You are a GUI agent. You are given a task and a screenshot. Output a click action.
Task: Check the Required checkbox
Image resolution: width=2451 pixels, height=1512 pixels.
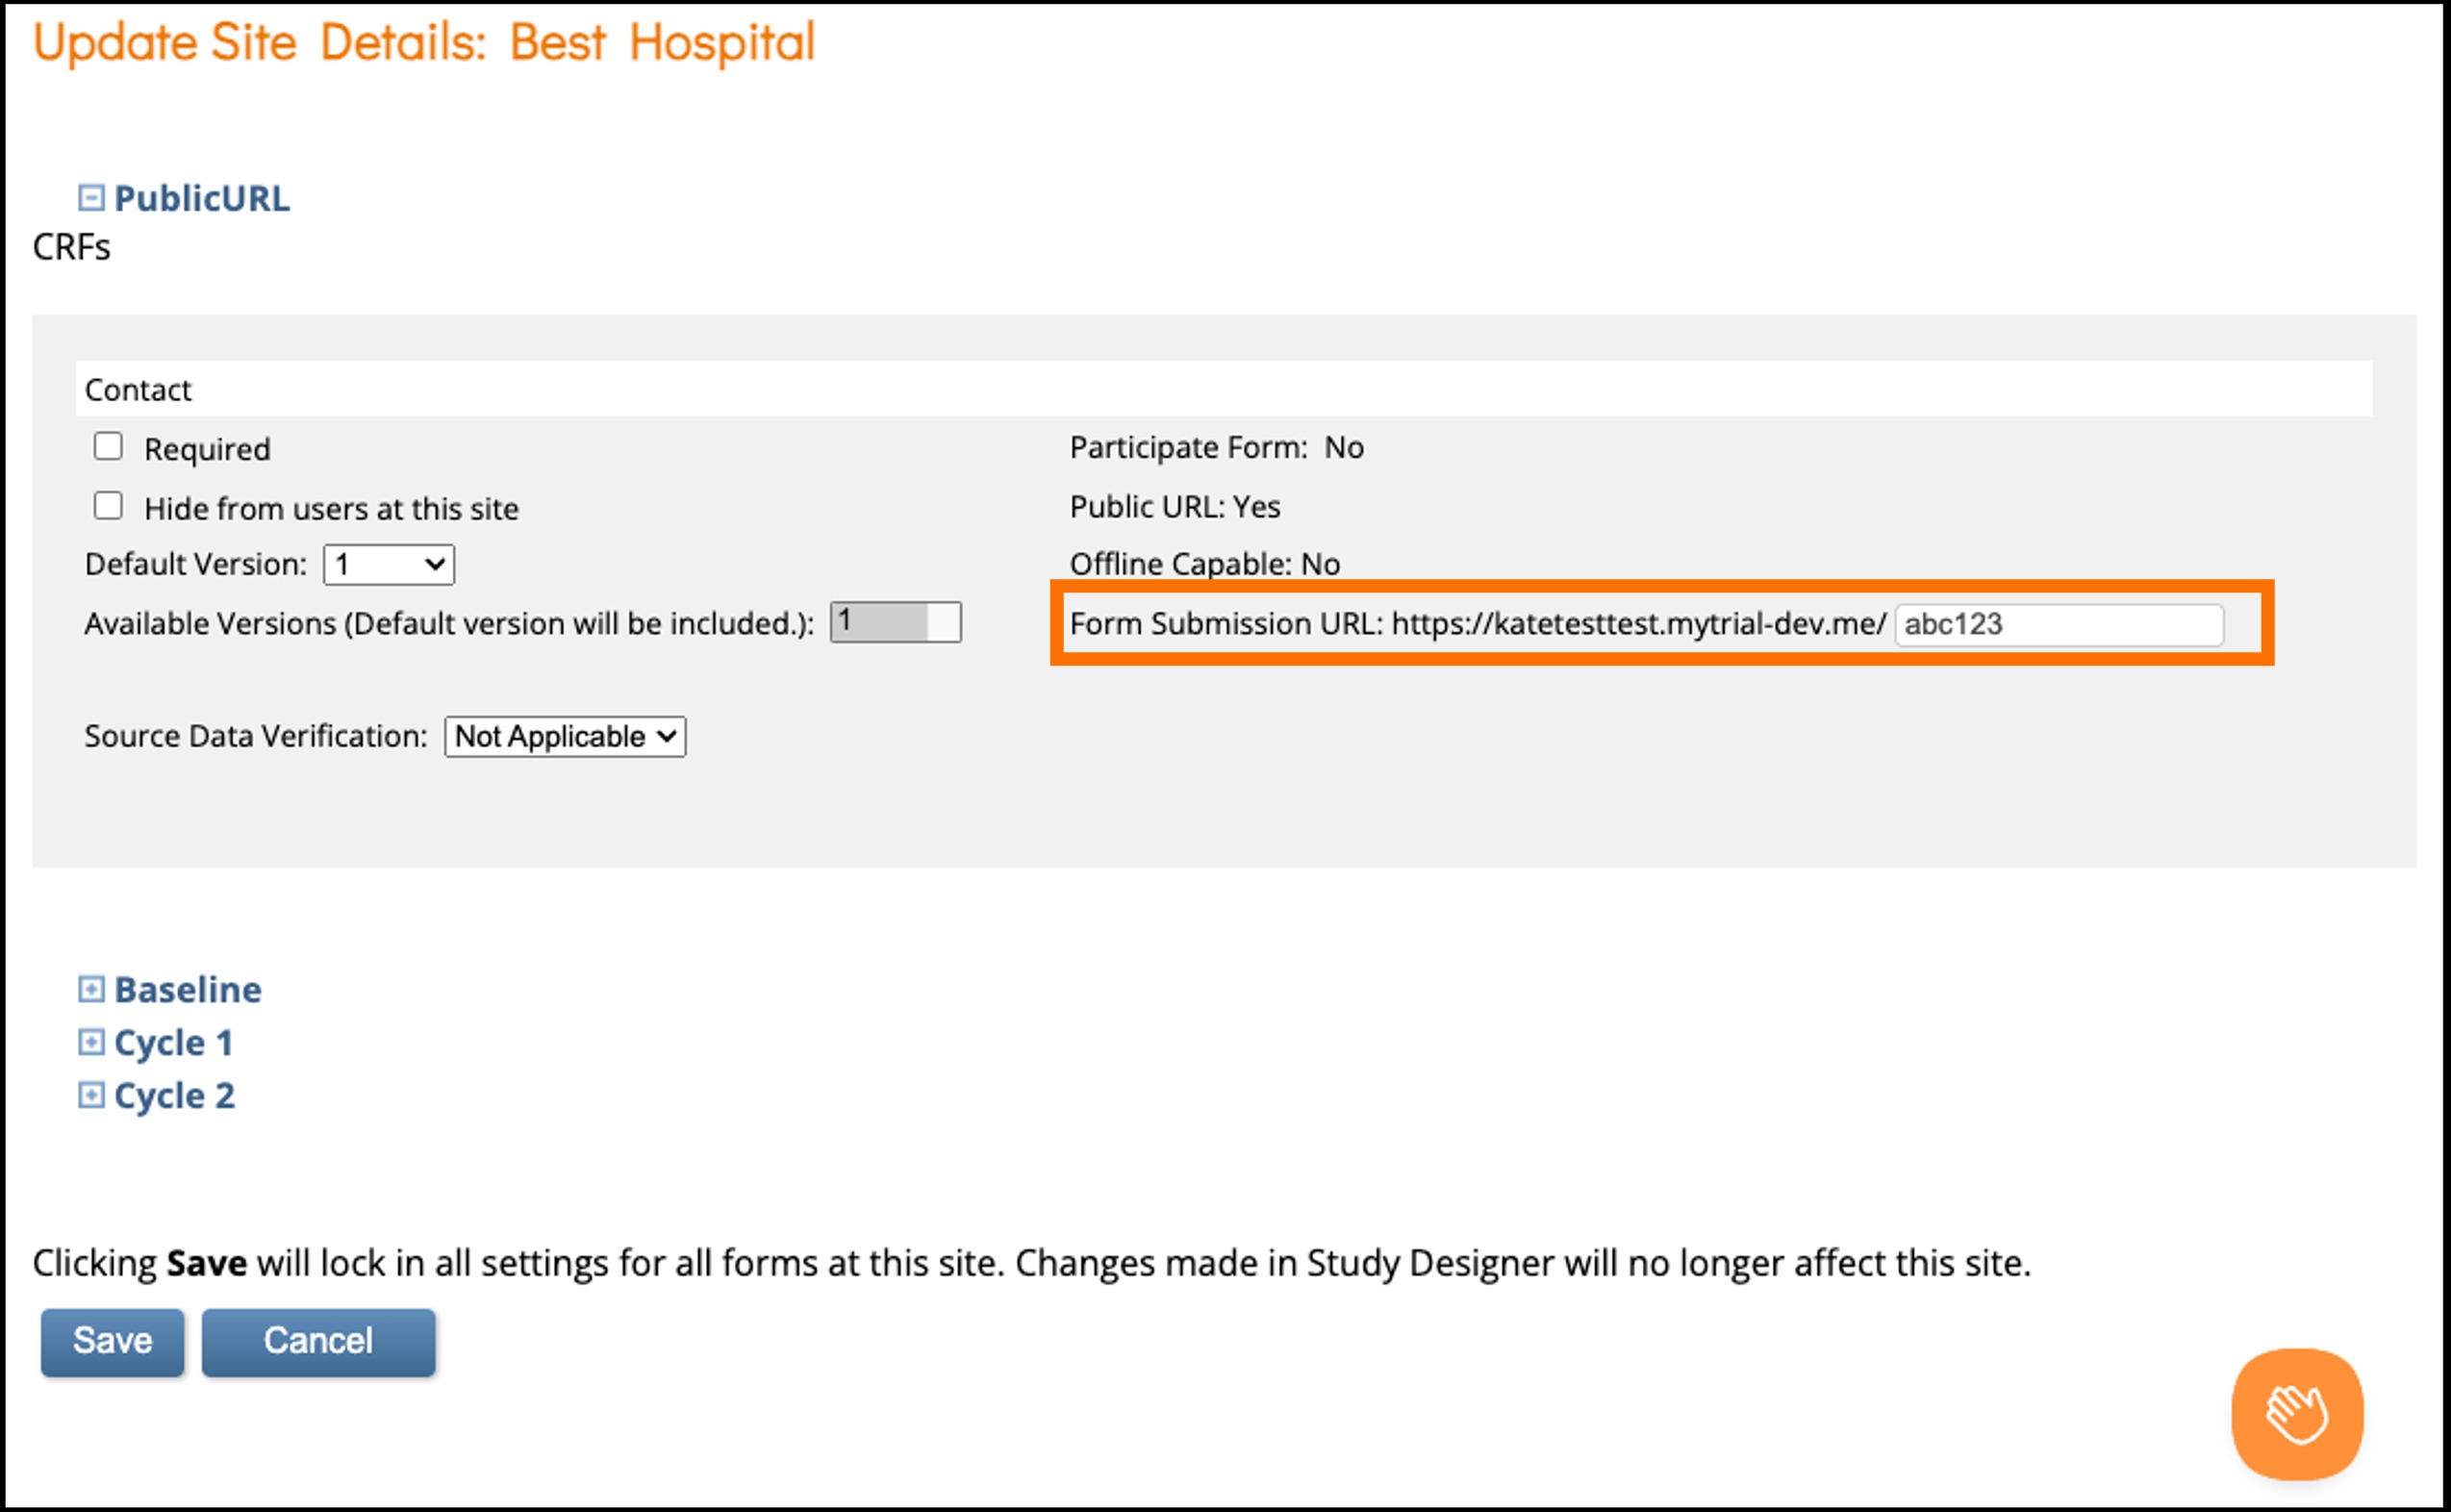click(108, 446)
